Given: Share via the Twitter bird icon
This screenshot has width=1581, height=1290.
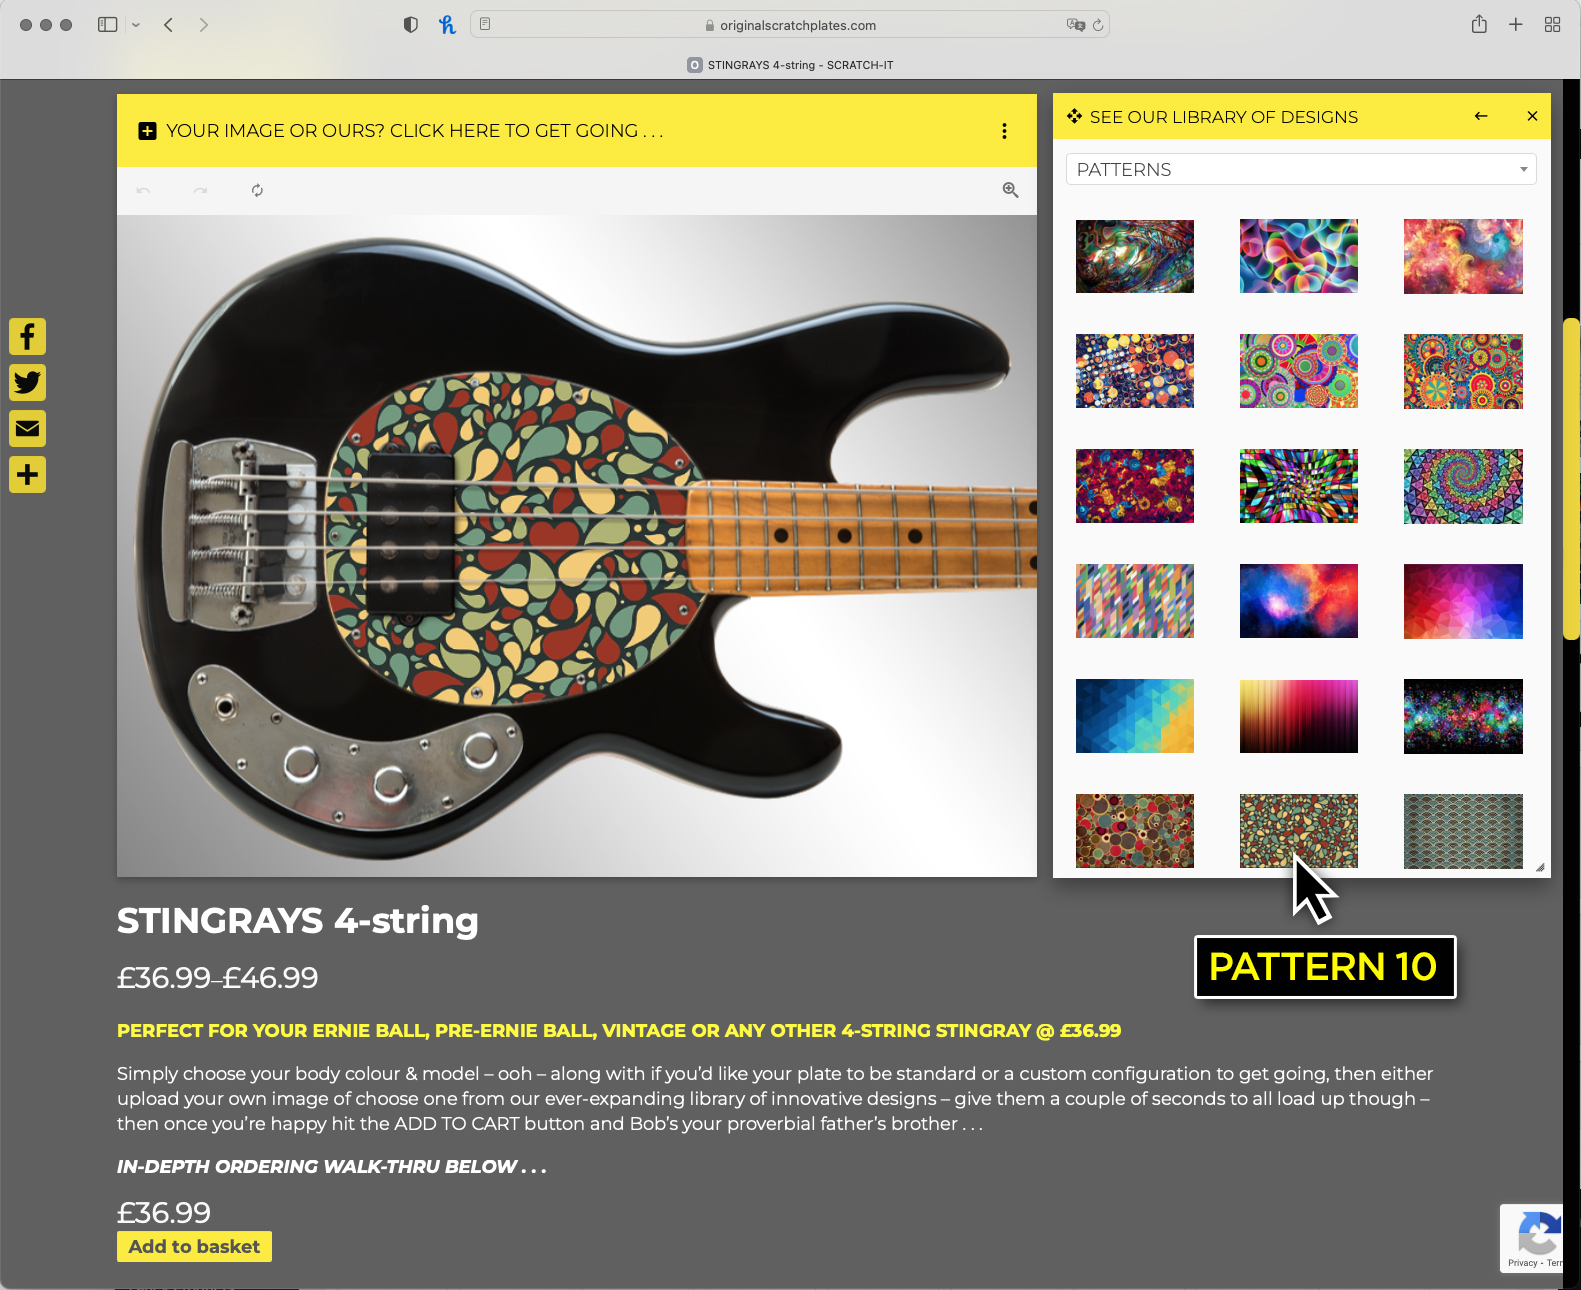Looking at the screenshot, I should tap(28, 382).
